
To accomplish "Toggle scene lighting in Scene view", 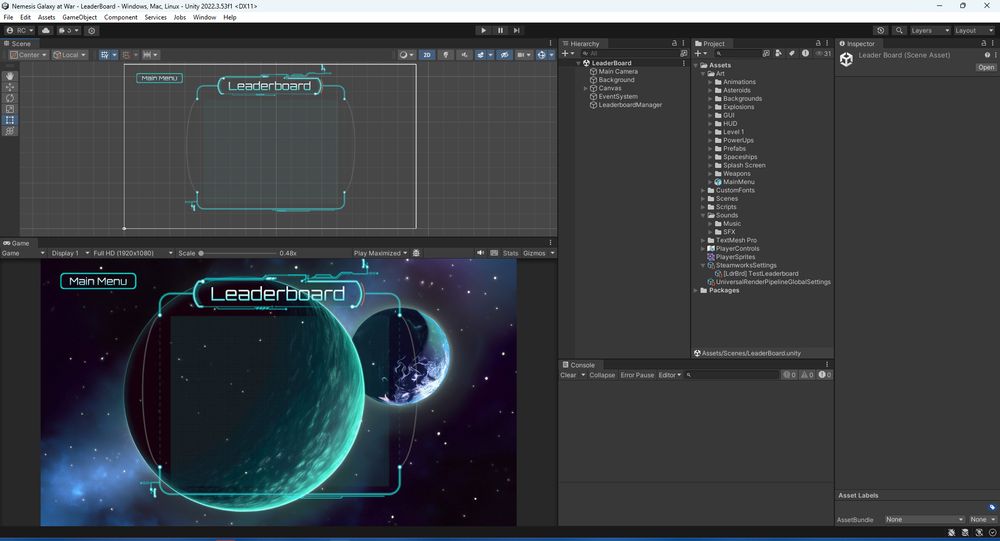I will click(x=446, y=55).
